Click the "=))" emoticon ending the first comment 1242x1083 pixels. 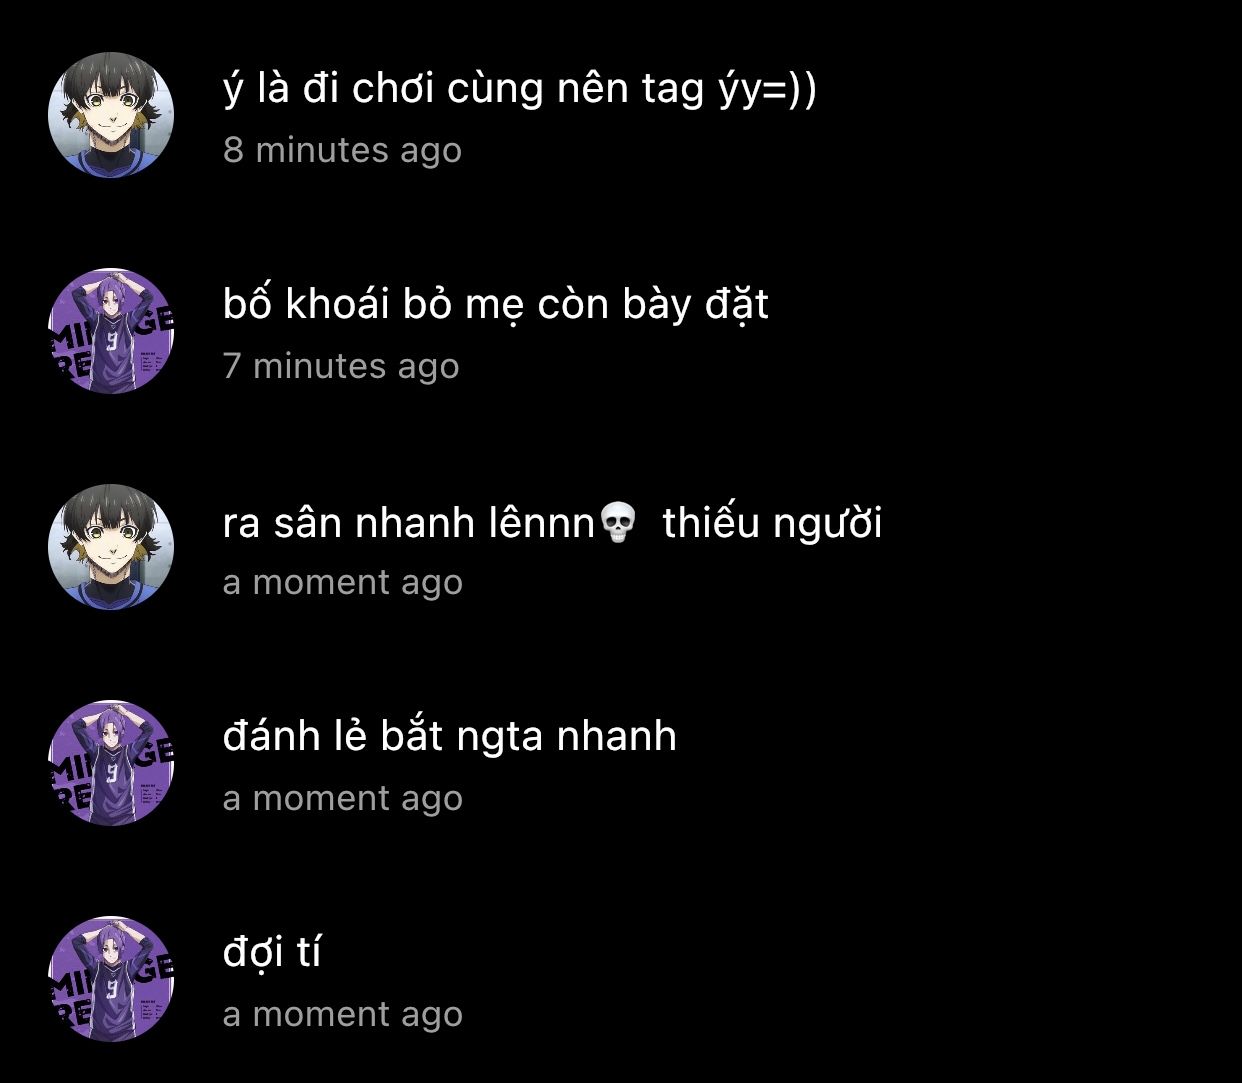tap(788, 90)
